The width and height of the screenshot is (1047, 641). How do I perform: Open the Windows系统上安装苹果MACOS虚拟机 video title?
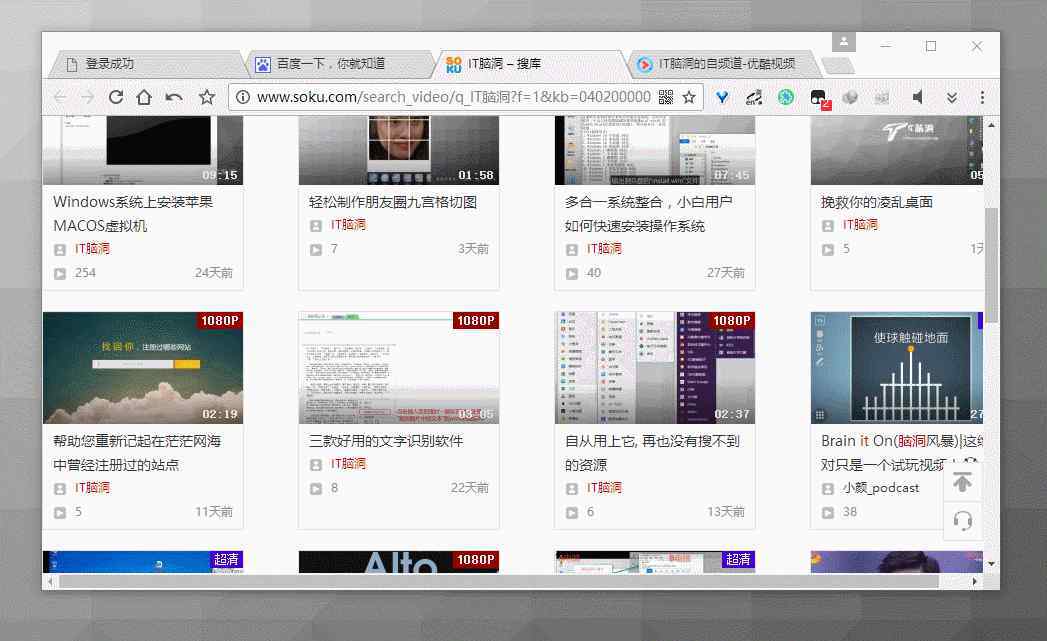click(x=134, y=214)
